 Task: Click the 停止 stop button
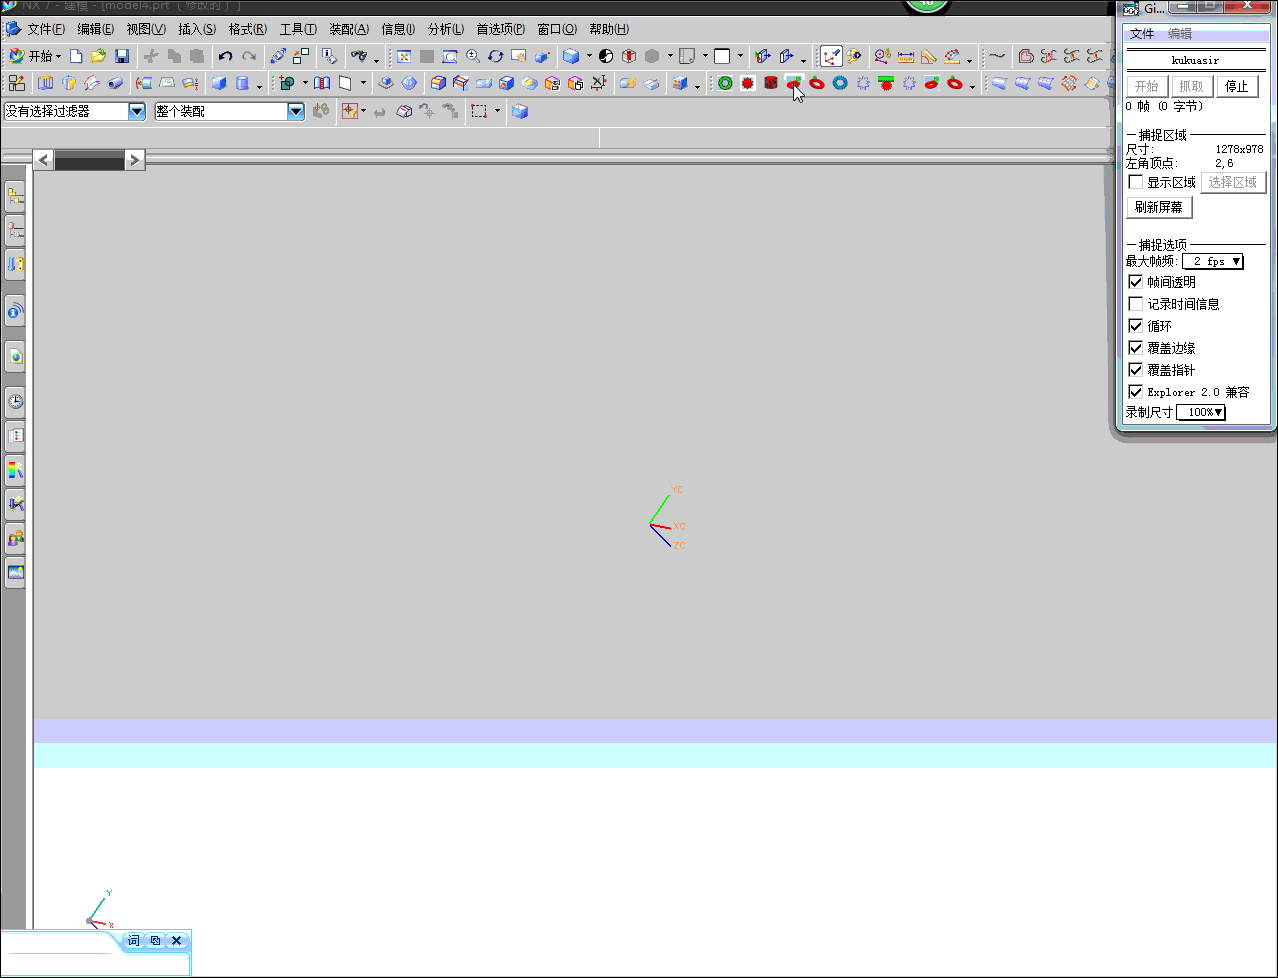point(1237,86)
